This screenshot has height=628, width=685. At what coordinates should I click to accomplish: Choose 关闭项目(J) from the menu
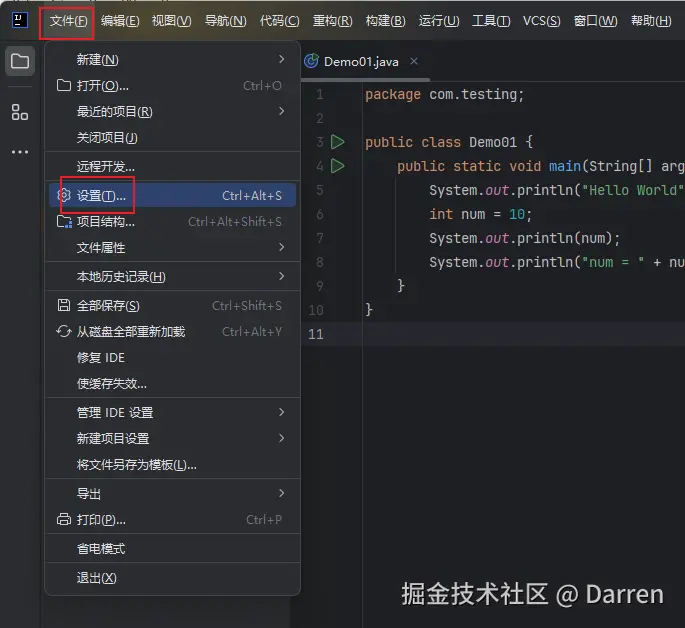(x=173, y=138)
